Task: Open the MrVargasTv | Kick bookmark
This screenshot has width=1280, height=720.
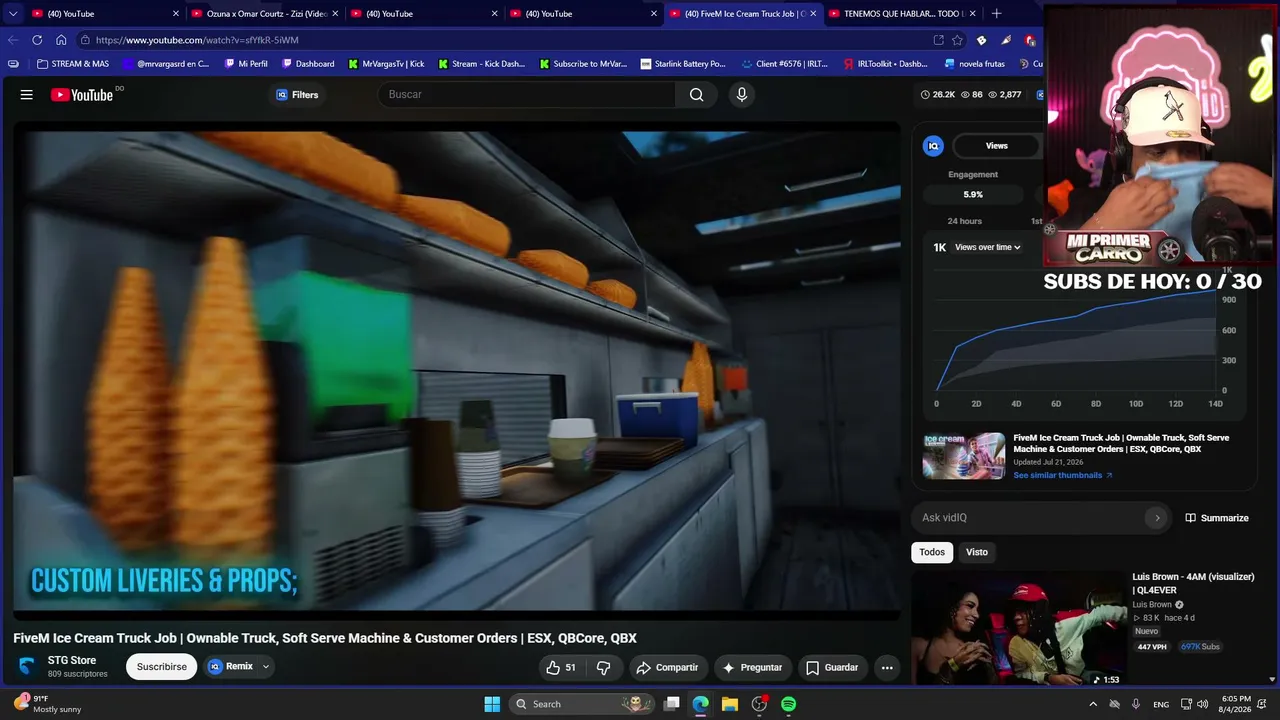Action: pyautogui.click(x=386, y=64)
